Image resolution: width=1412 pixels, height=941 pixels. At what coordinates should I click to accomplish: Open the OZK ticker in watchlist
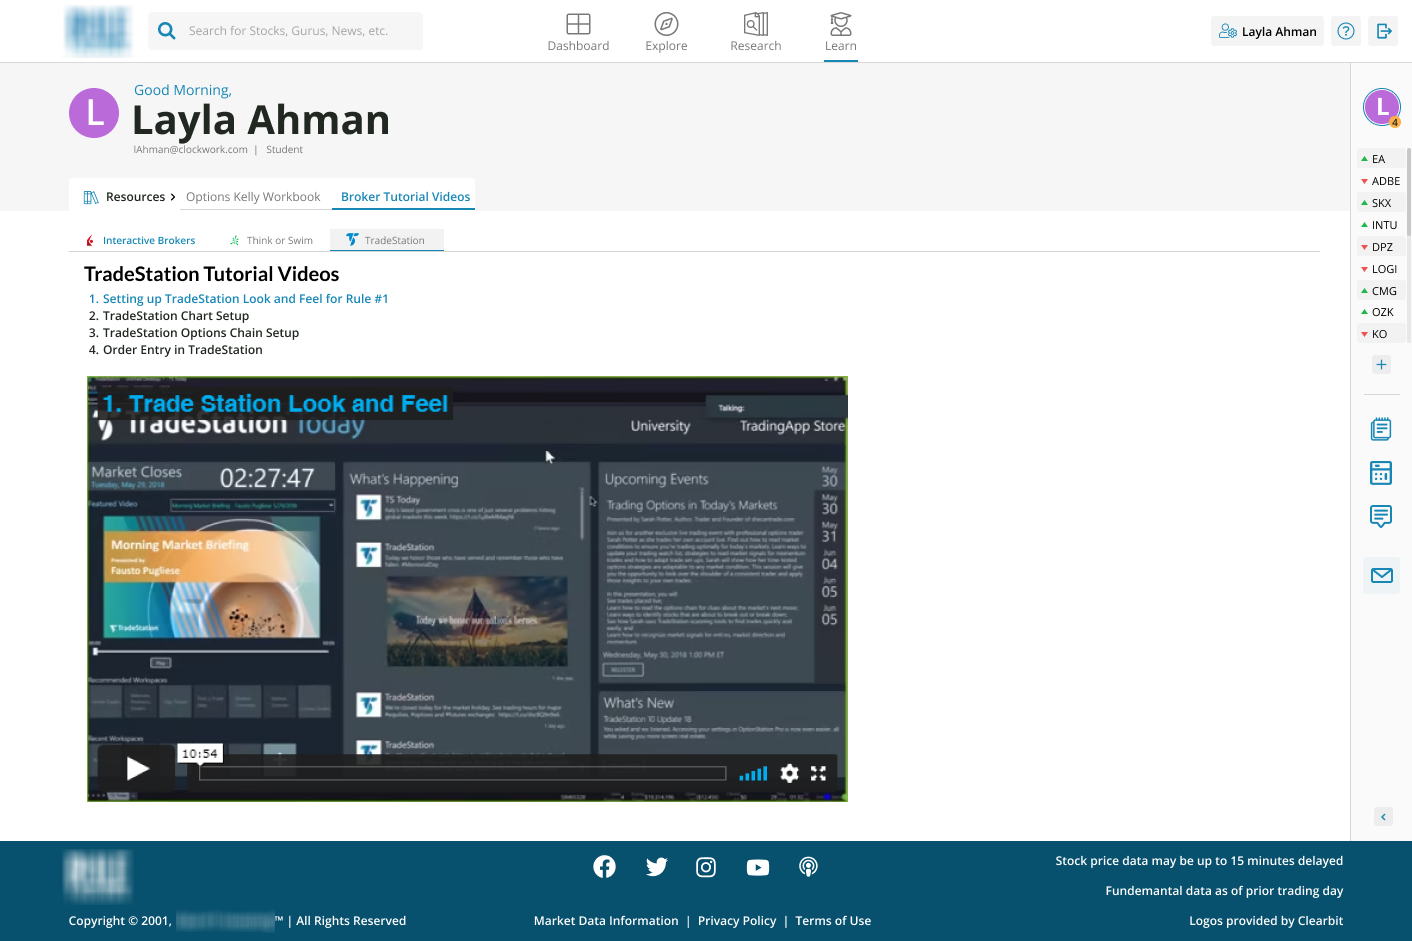(x=1381, y=312)
